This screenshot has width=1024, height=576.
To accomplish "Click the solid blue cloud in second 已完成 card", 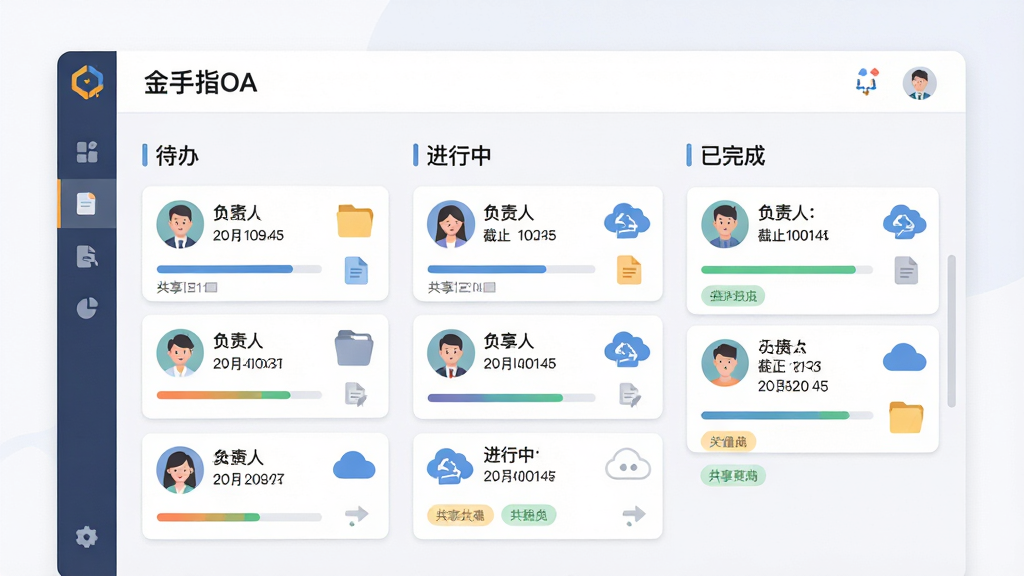I will [x=904, y=358].
